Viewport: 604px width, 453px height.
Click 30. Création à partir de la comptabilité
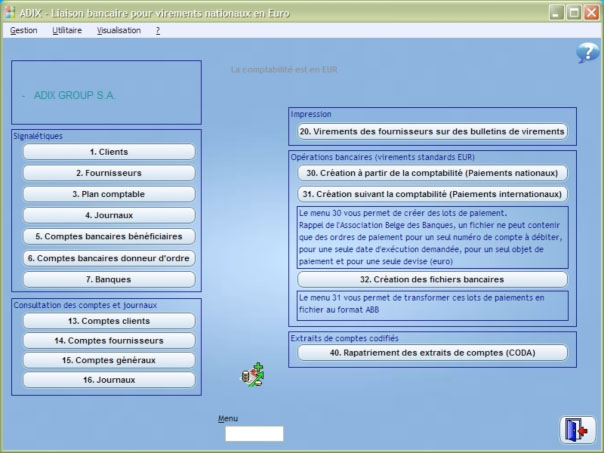(432, 173)
